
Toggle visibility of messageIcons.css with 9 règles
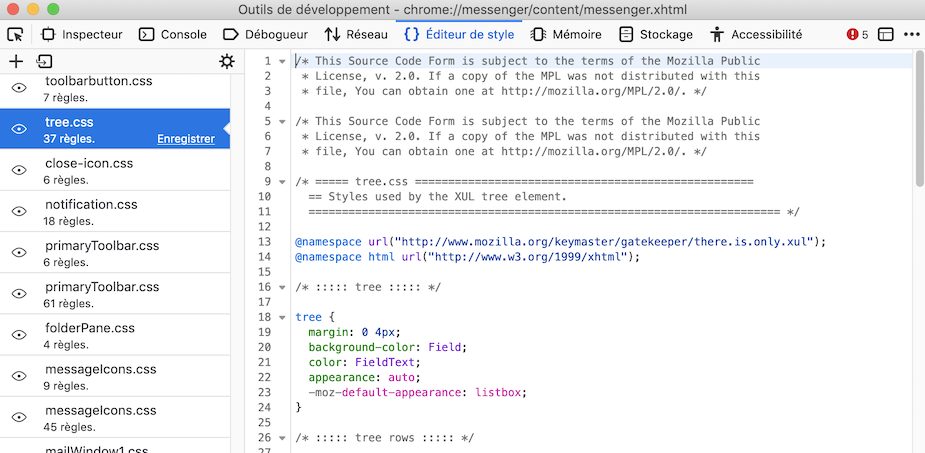click(x=19, y=376)
